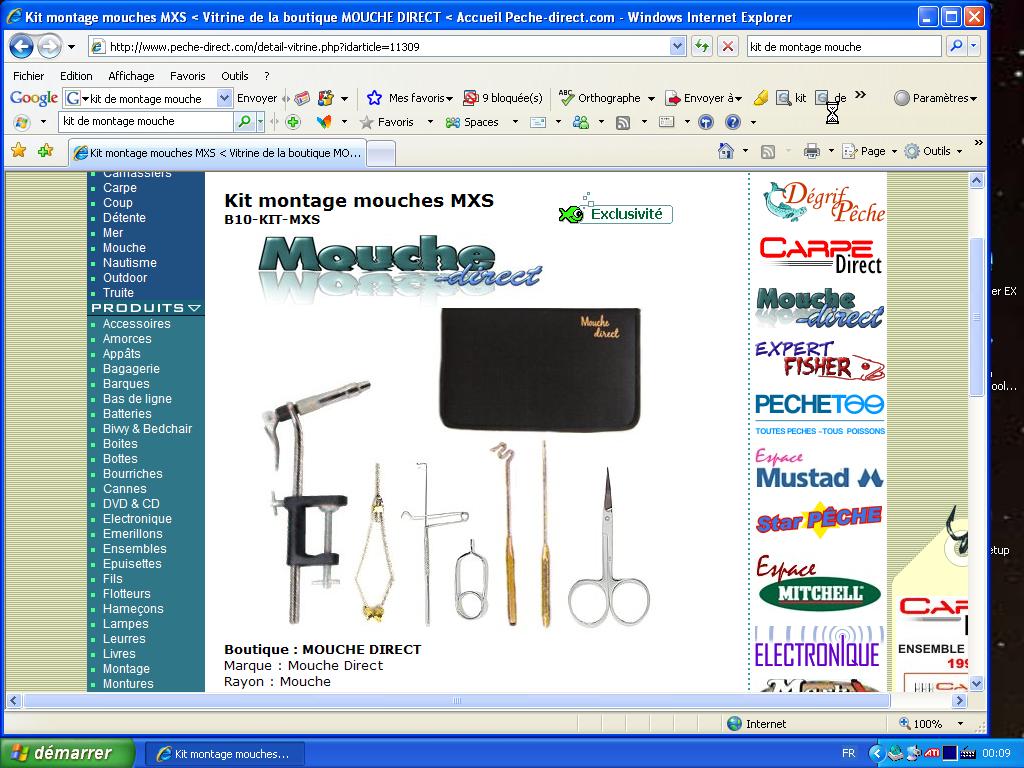Open Favorites Center yellow star icon
Viewport: 1024px width, 768px height.
[x=19, y=151]
